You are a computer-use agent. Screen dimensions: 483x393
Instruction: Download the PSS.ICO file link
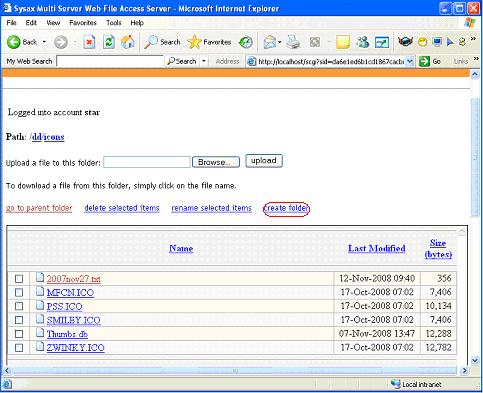(64, 306)
